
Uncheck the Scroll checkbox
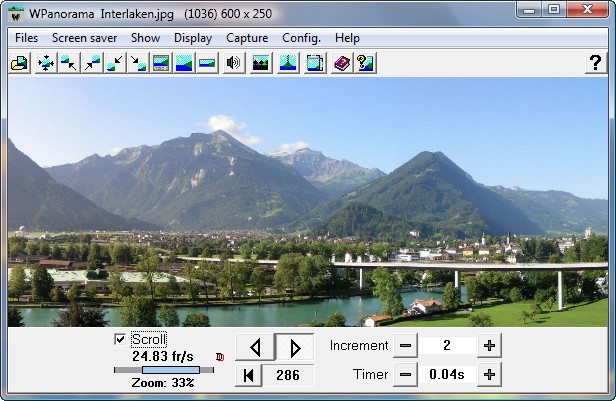click(120, 339)
